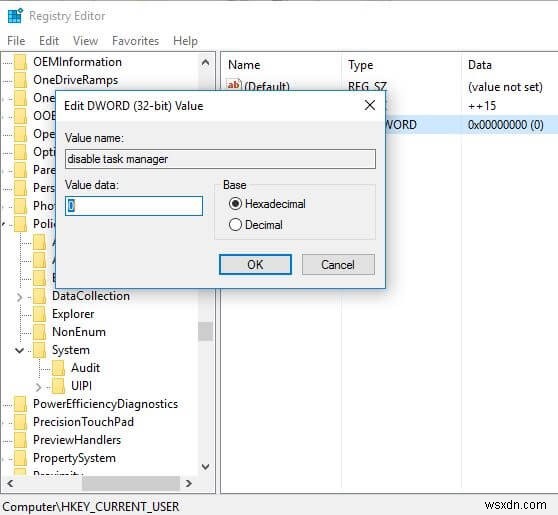Viewport: 558px width, 515px height.
Task: Click the 0x00000000 (0) data cell
Action: (x=506, y=125)
